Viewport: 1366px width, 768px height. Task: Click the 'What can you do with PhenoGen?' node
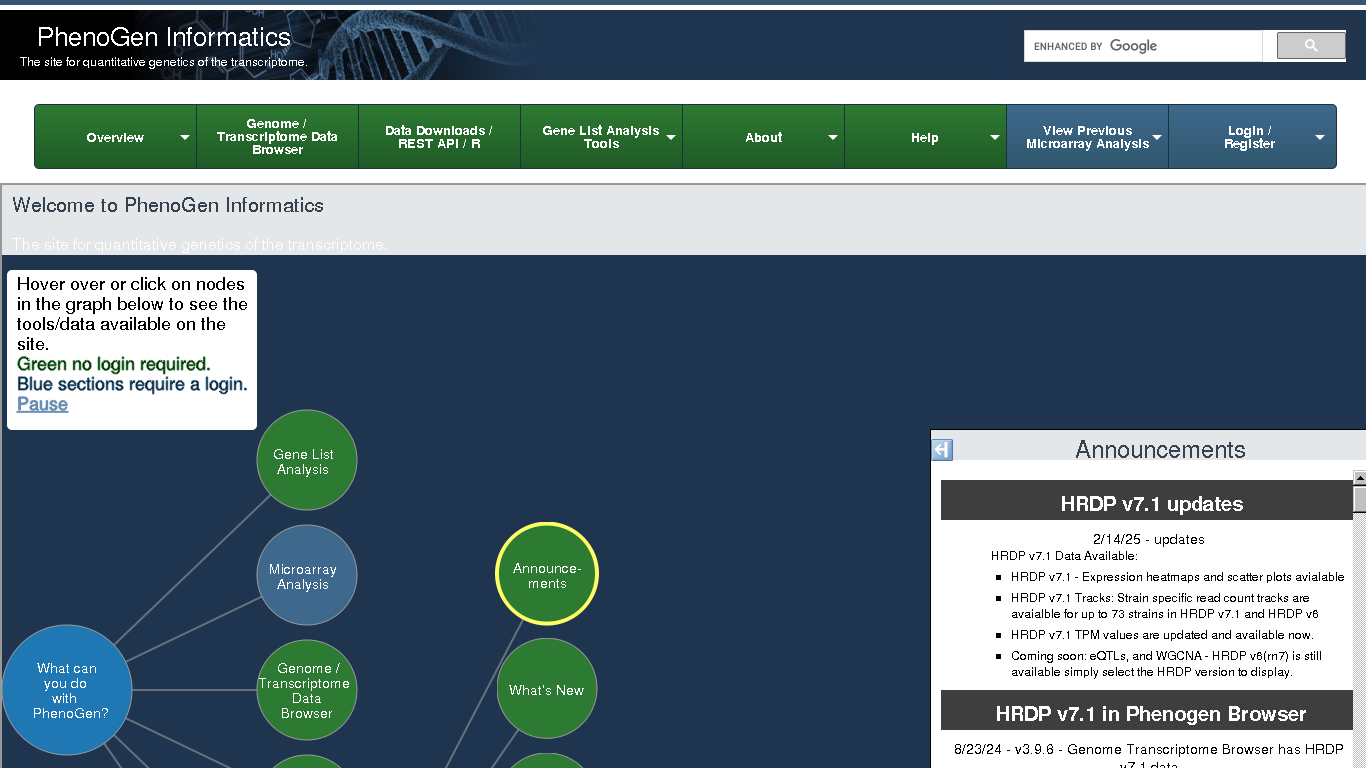(67, 689)
